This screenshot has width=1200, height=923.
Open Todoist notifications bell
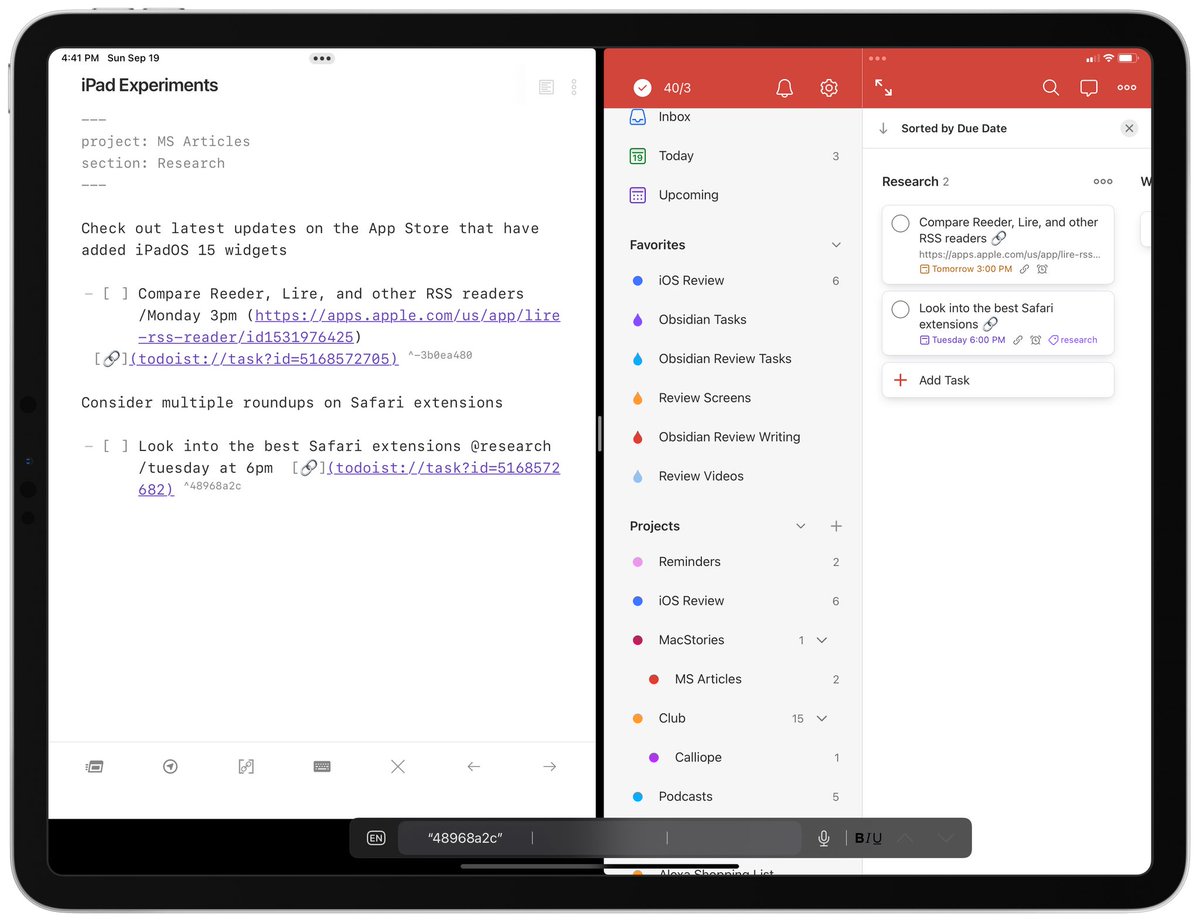pyautogui.click(x=785, y=88)
